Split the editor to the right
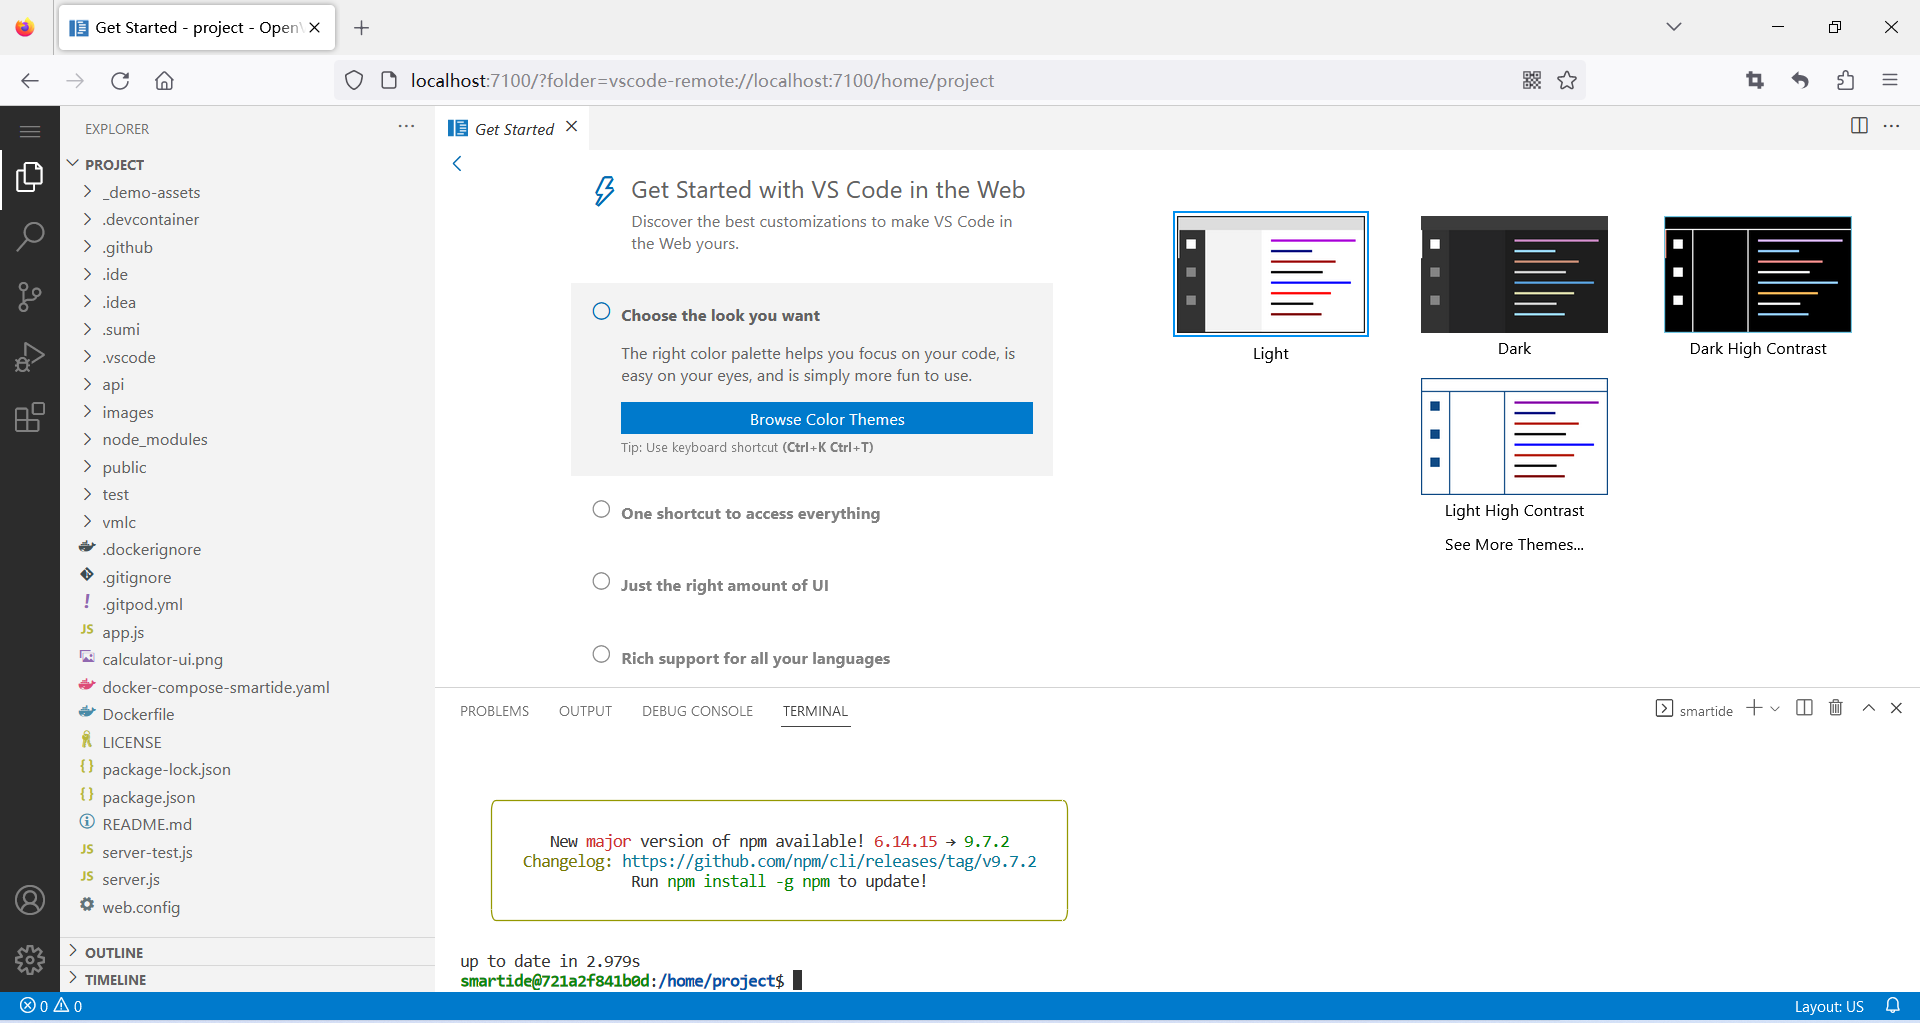This screenshot has height=1023, width=1920. [1859, 126]
